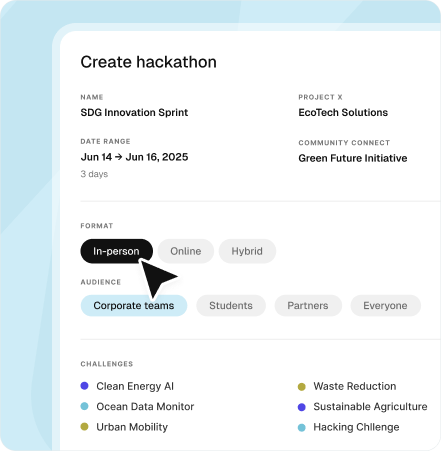This screenshot has height=451, width=441.
Task: Click the EcoTech Solutions project value
Action: (343, 113)
